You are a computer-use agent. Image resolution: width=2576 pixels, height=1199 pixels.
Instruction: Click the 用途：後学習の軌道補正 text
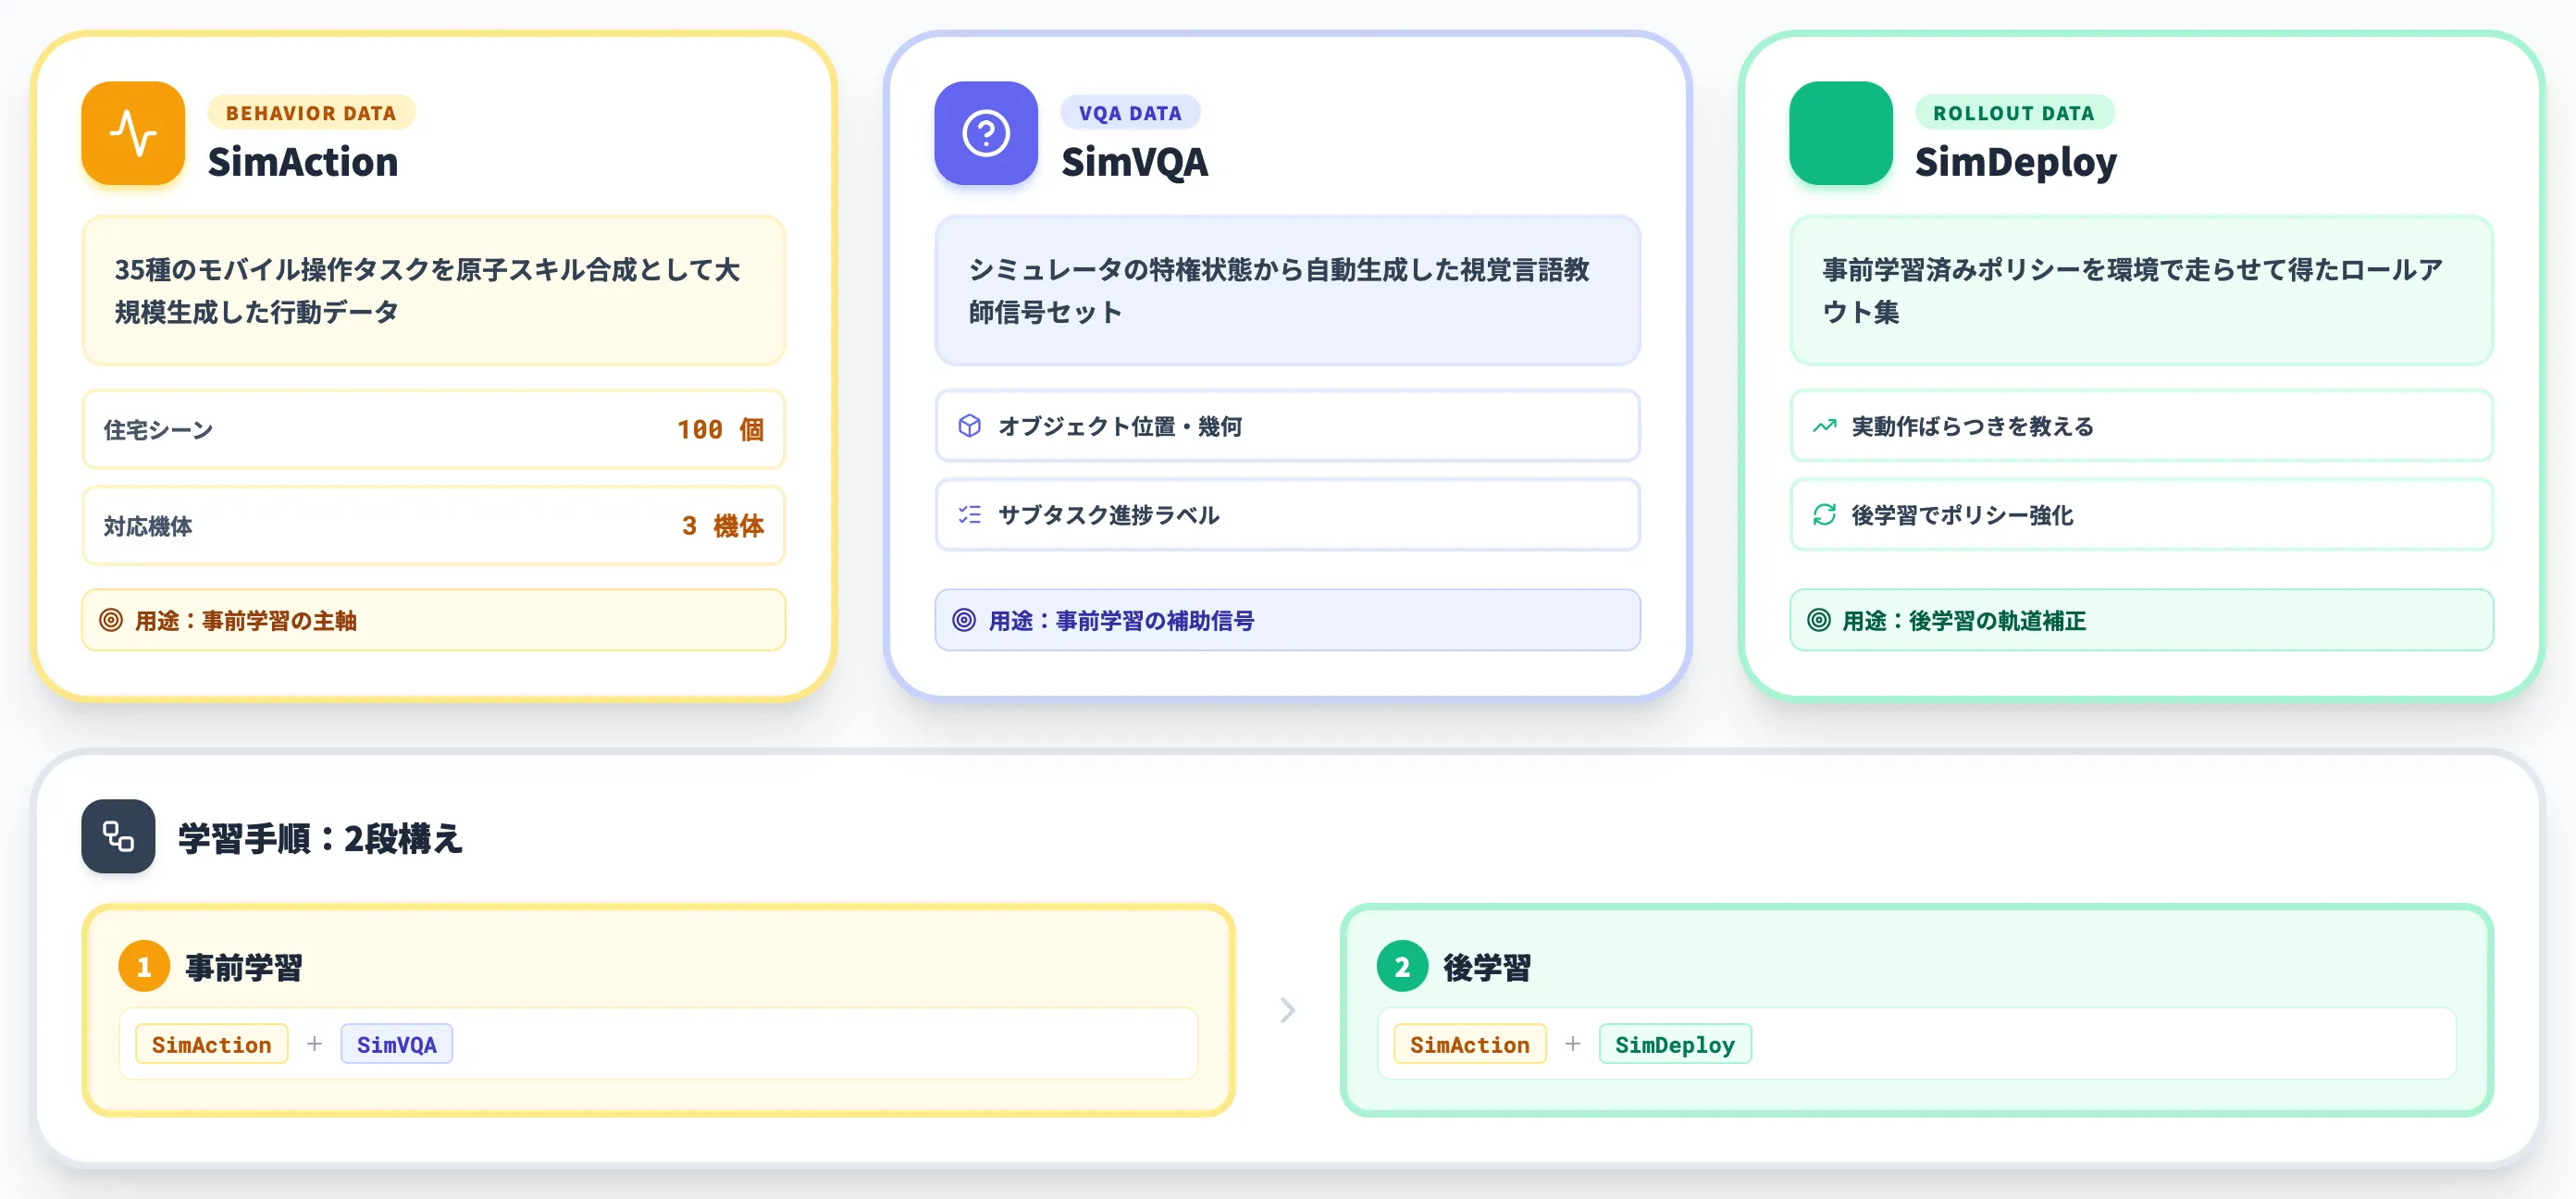coord(1965,621)
